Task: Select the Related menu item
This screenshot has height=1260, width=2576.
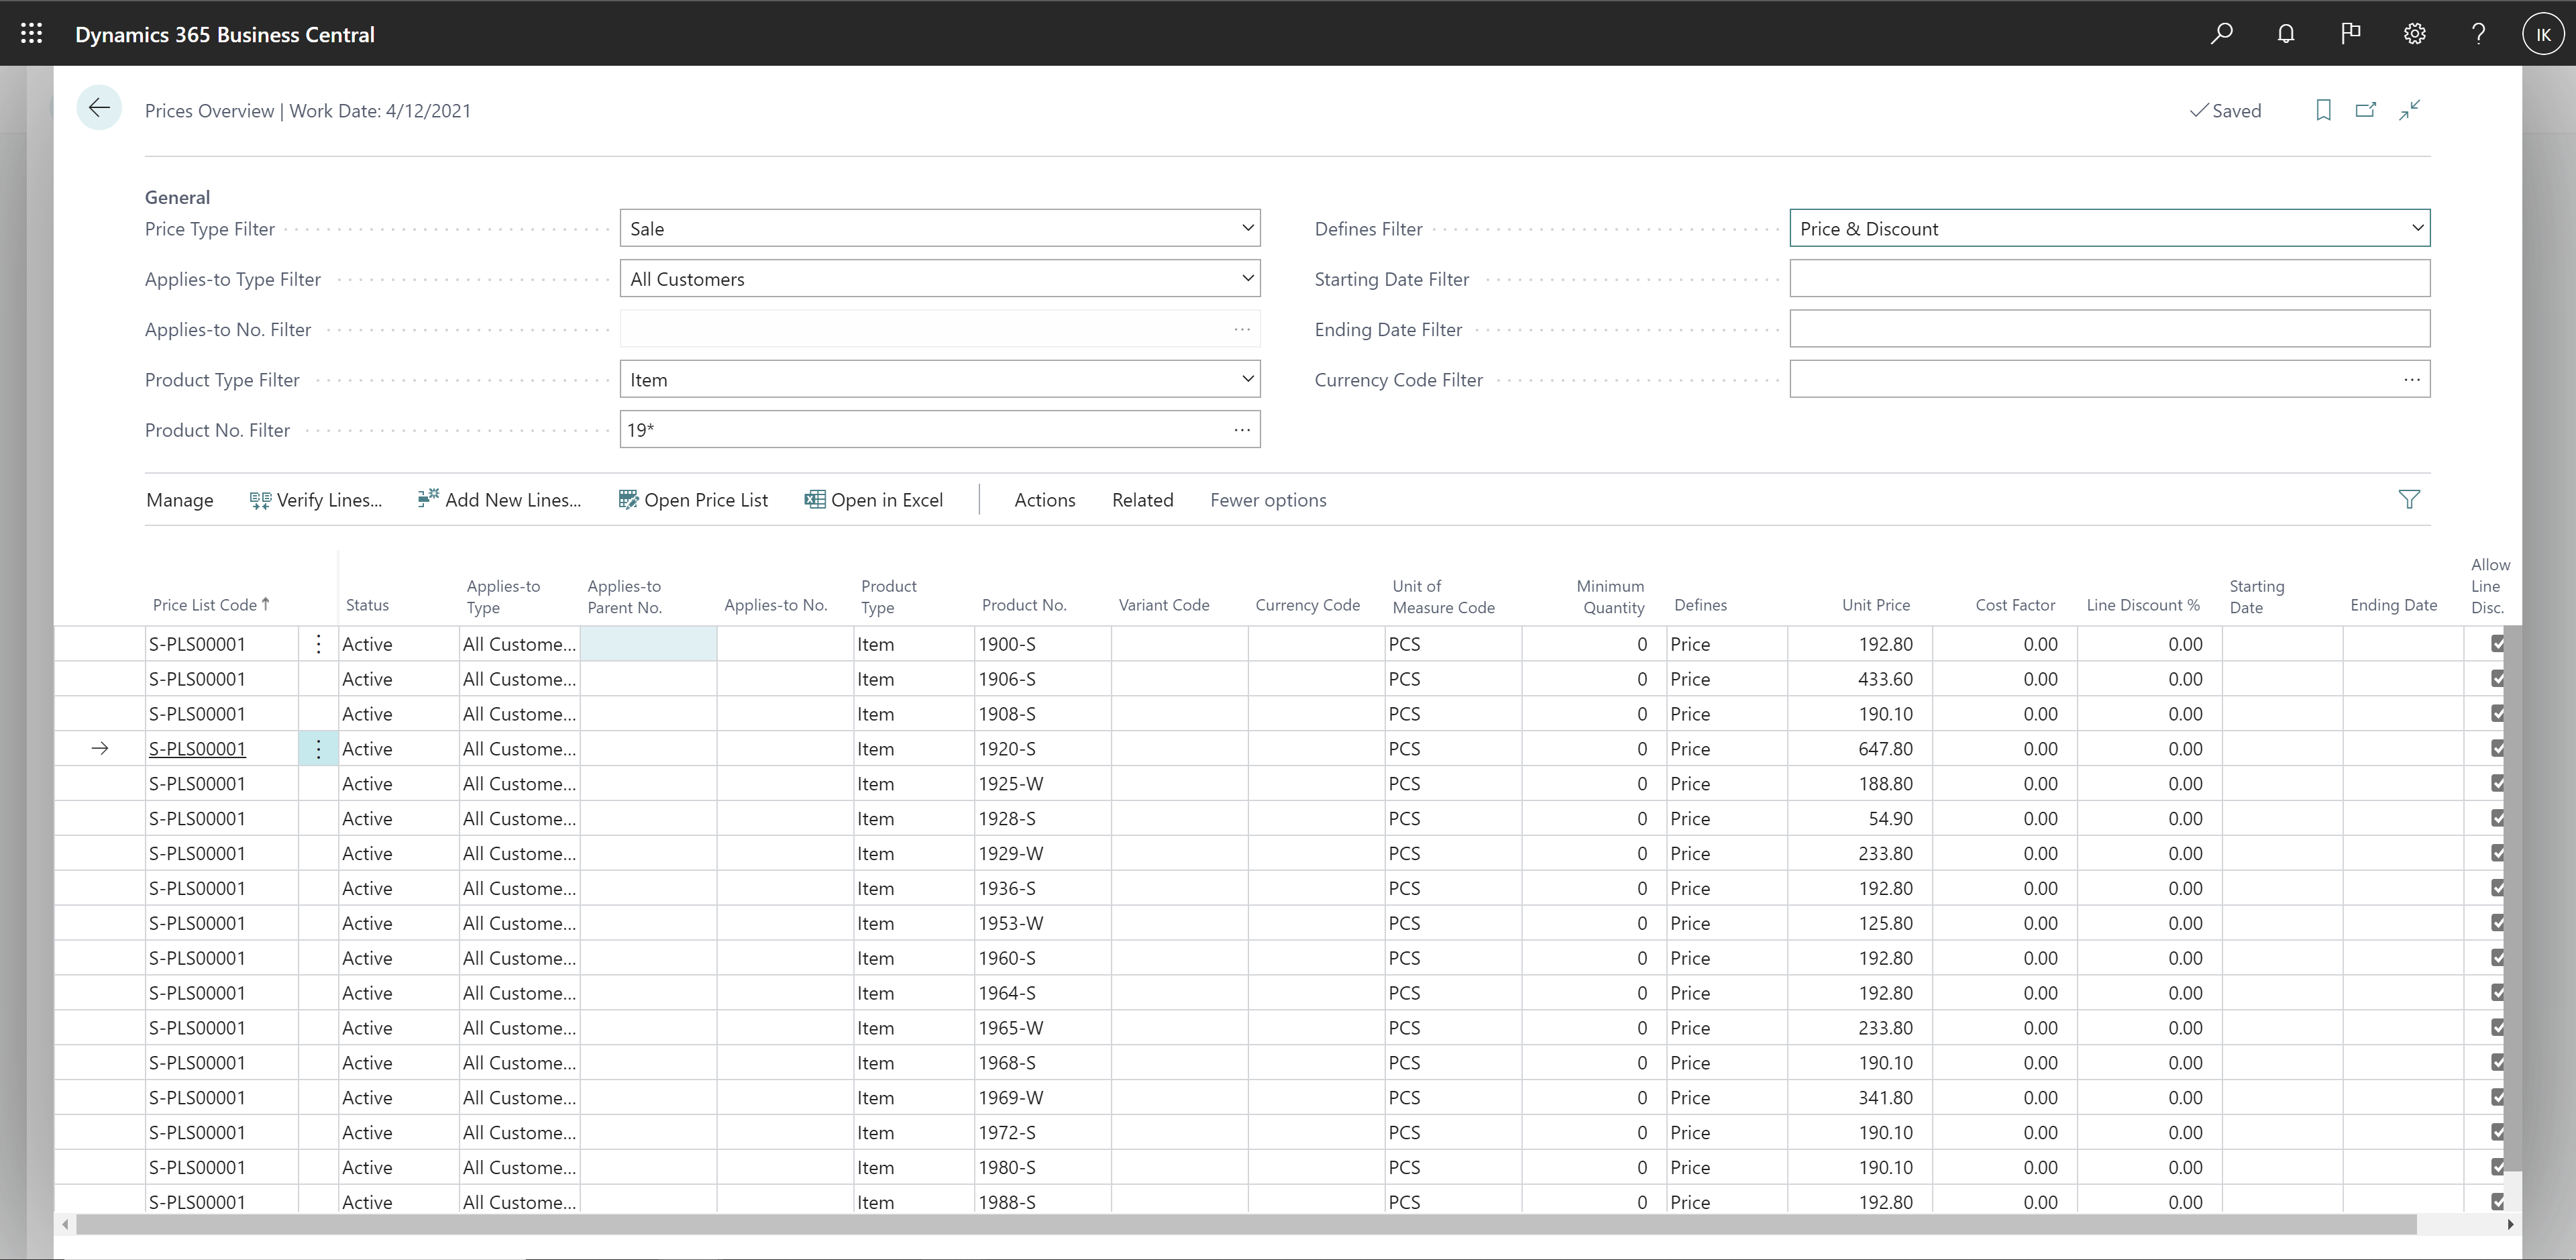Action: coord(1143,499)
